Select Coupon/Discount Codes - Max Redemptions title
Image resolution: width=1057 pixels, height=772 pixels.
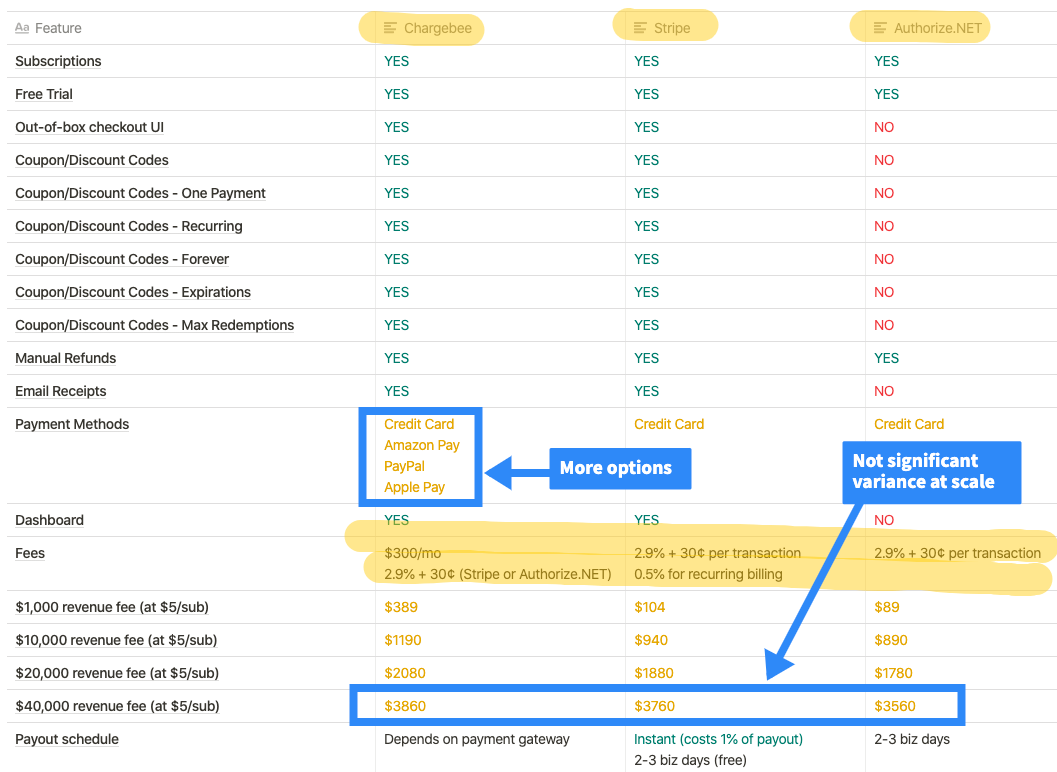click(154, 326)
